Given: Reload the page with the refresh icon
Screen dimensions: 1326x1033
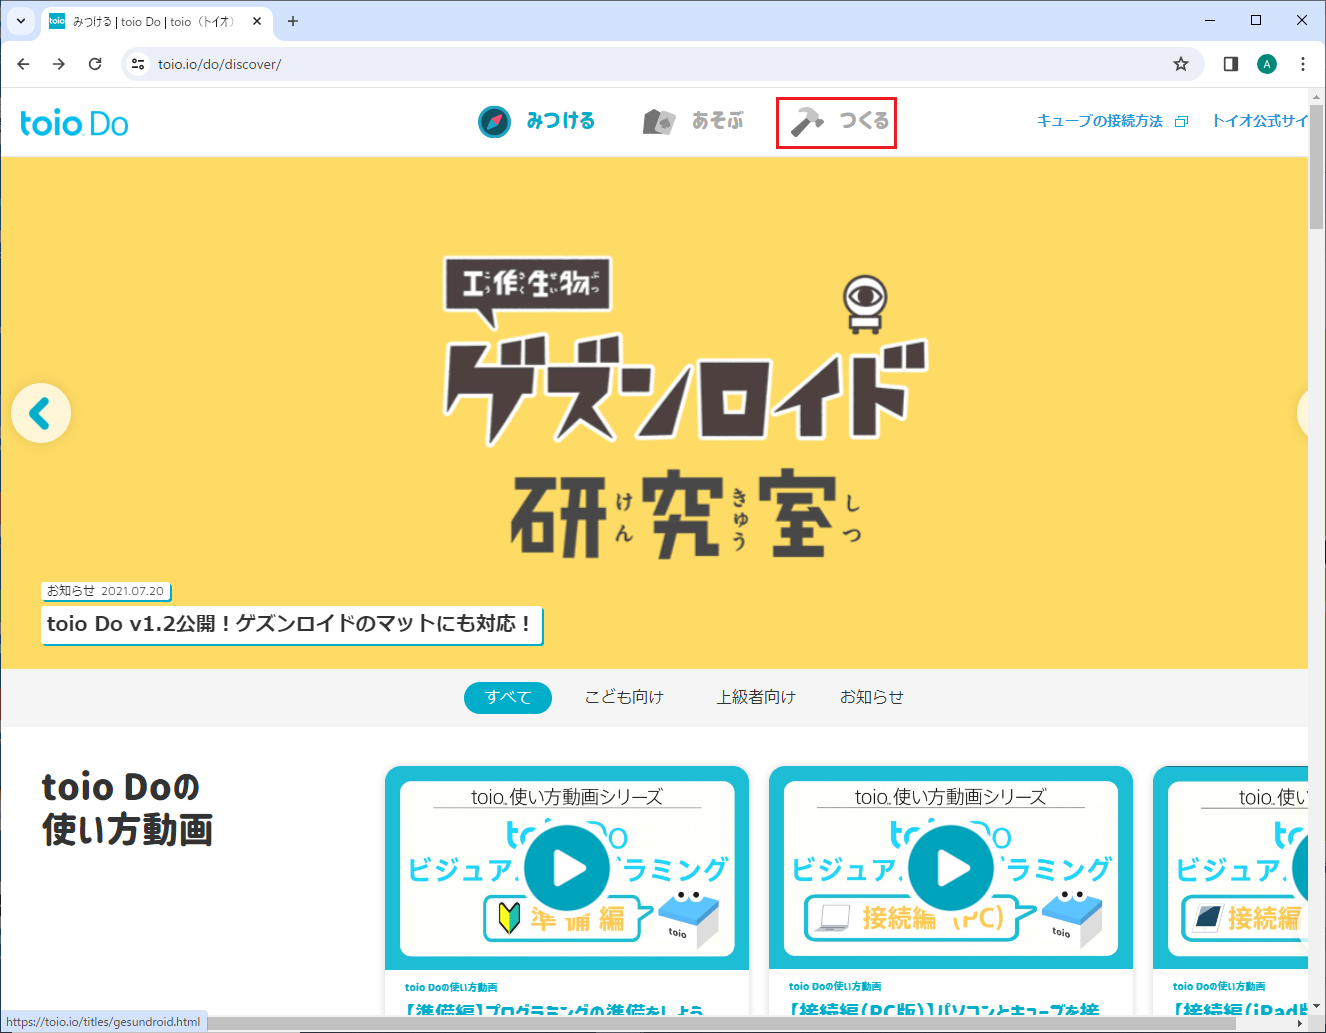Looking at the screenshot, I should [x=95, y=63].
